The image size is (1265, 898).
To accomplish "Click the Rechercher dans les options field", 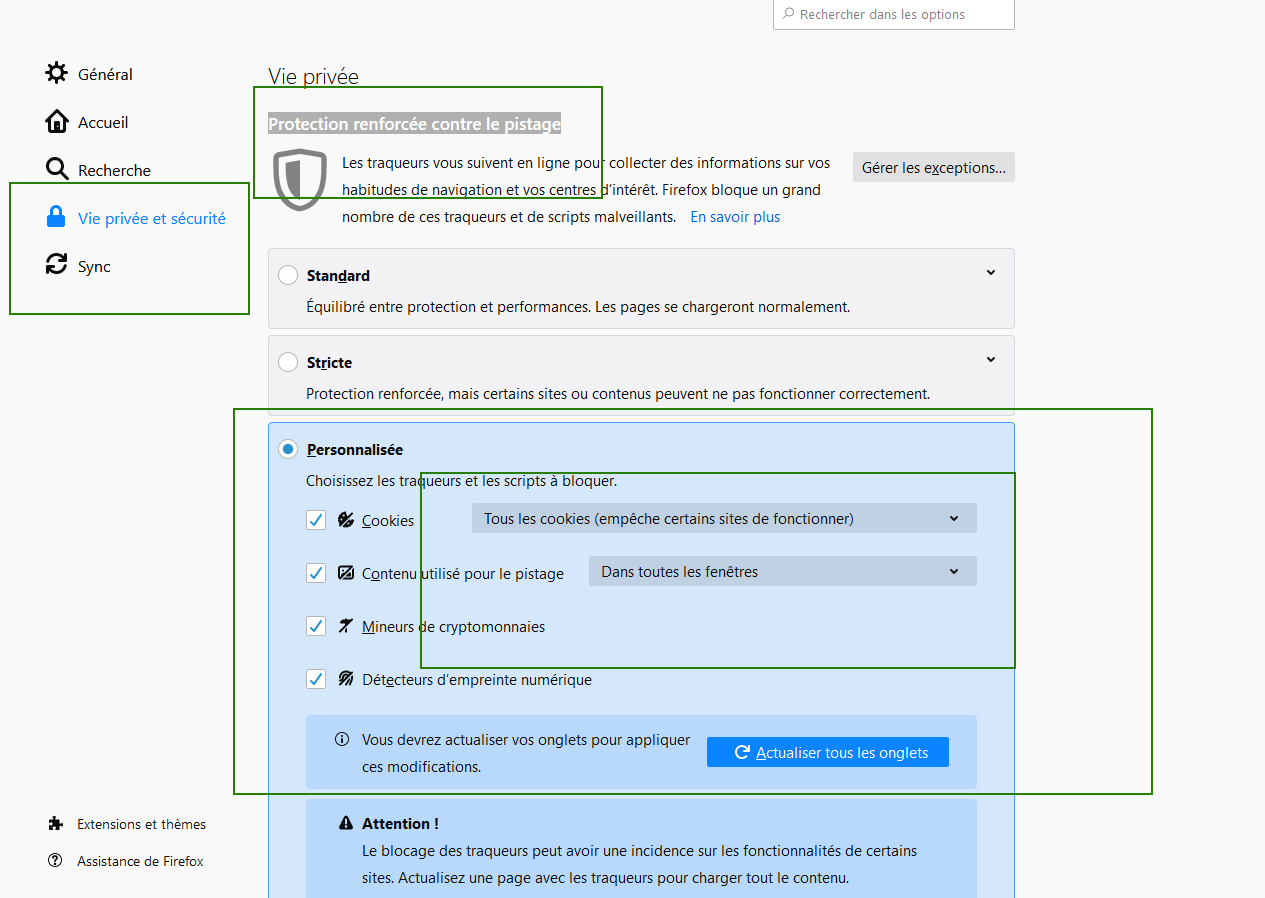I will (x=895, y=15).
